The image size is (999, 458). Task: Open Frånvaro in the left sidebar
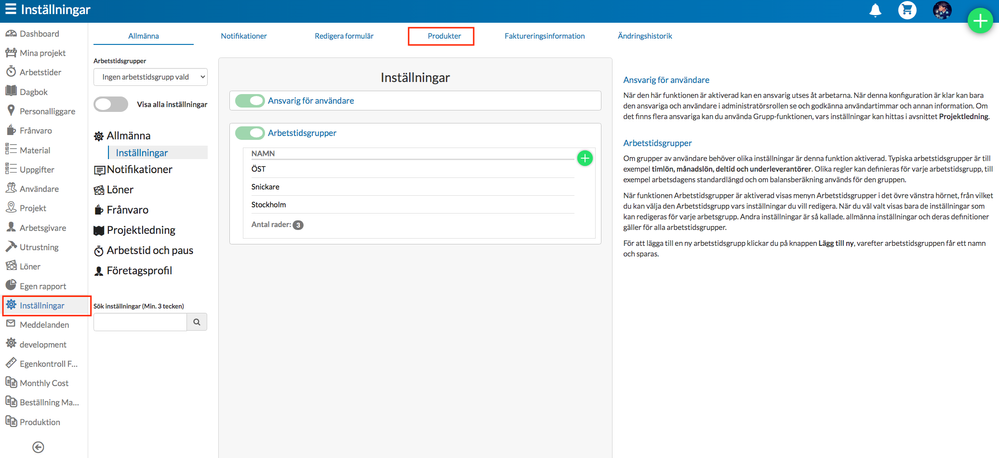[x=36, y=131]
